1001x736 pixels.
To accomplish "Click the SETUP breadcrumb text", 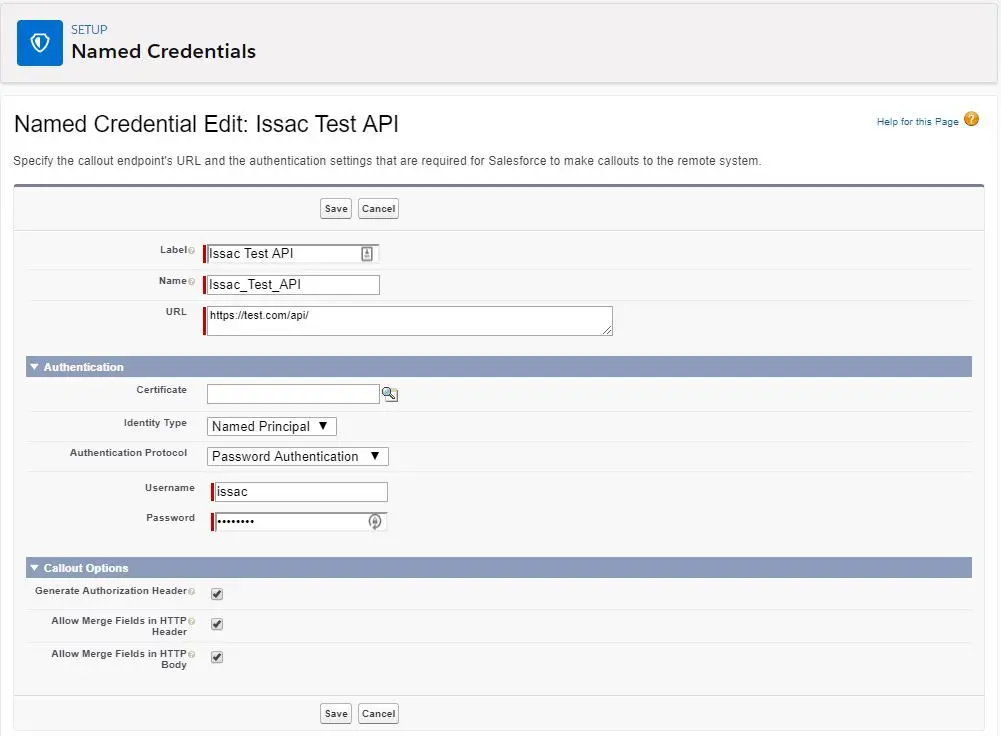I will (89, 29).
